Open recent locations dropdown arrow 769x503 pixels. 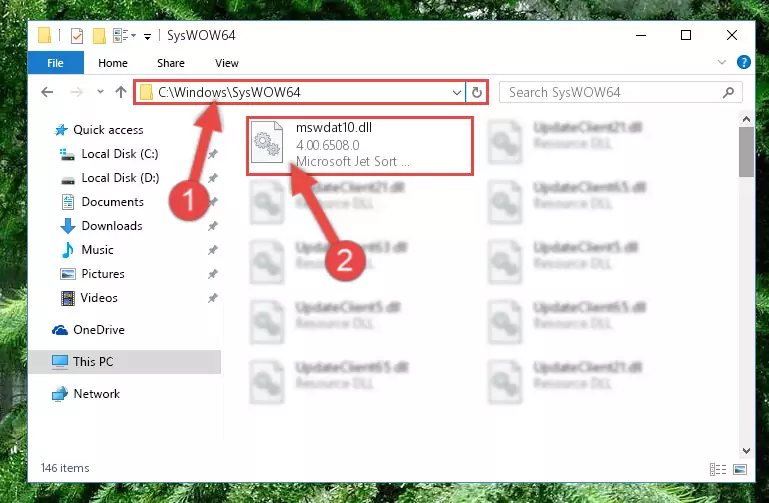[x=100, y=92]
